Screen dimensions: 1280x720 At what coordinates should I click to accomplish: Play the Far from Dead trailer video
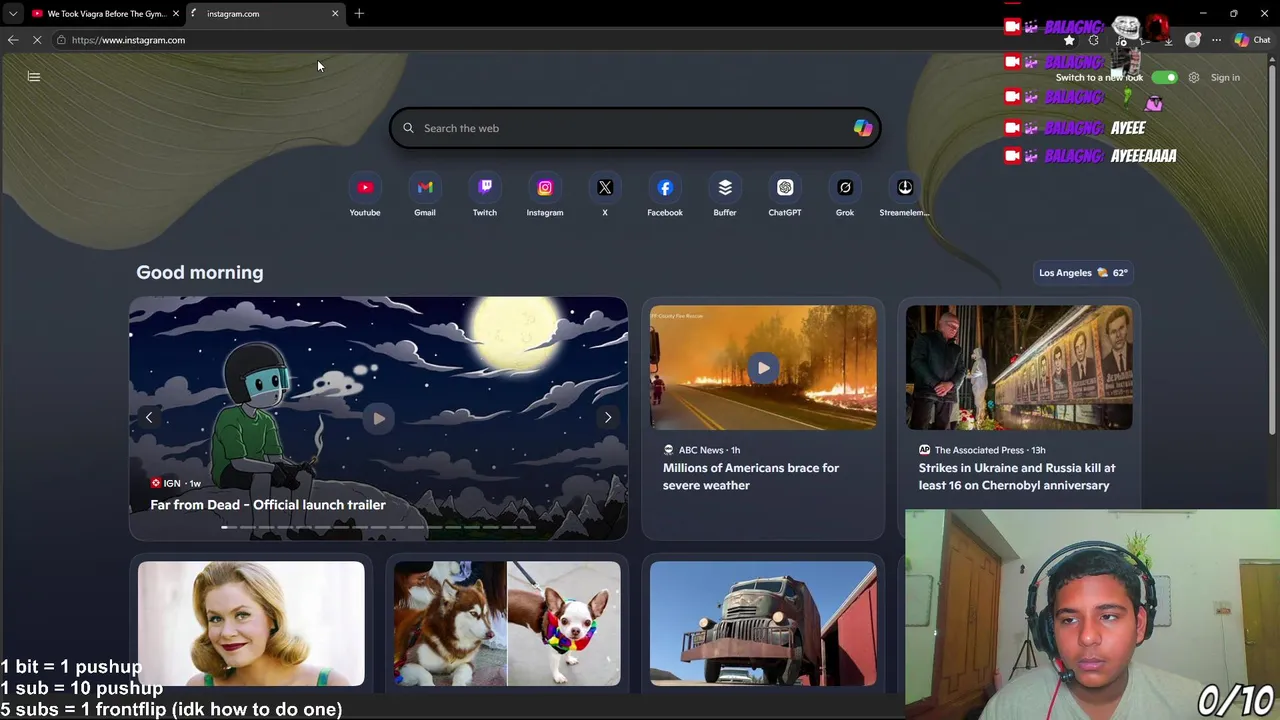tap(379, 418)
